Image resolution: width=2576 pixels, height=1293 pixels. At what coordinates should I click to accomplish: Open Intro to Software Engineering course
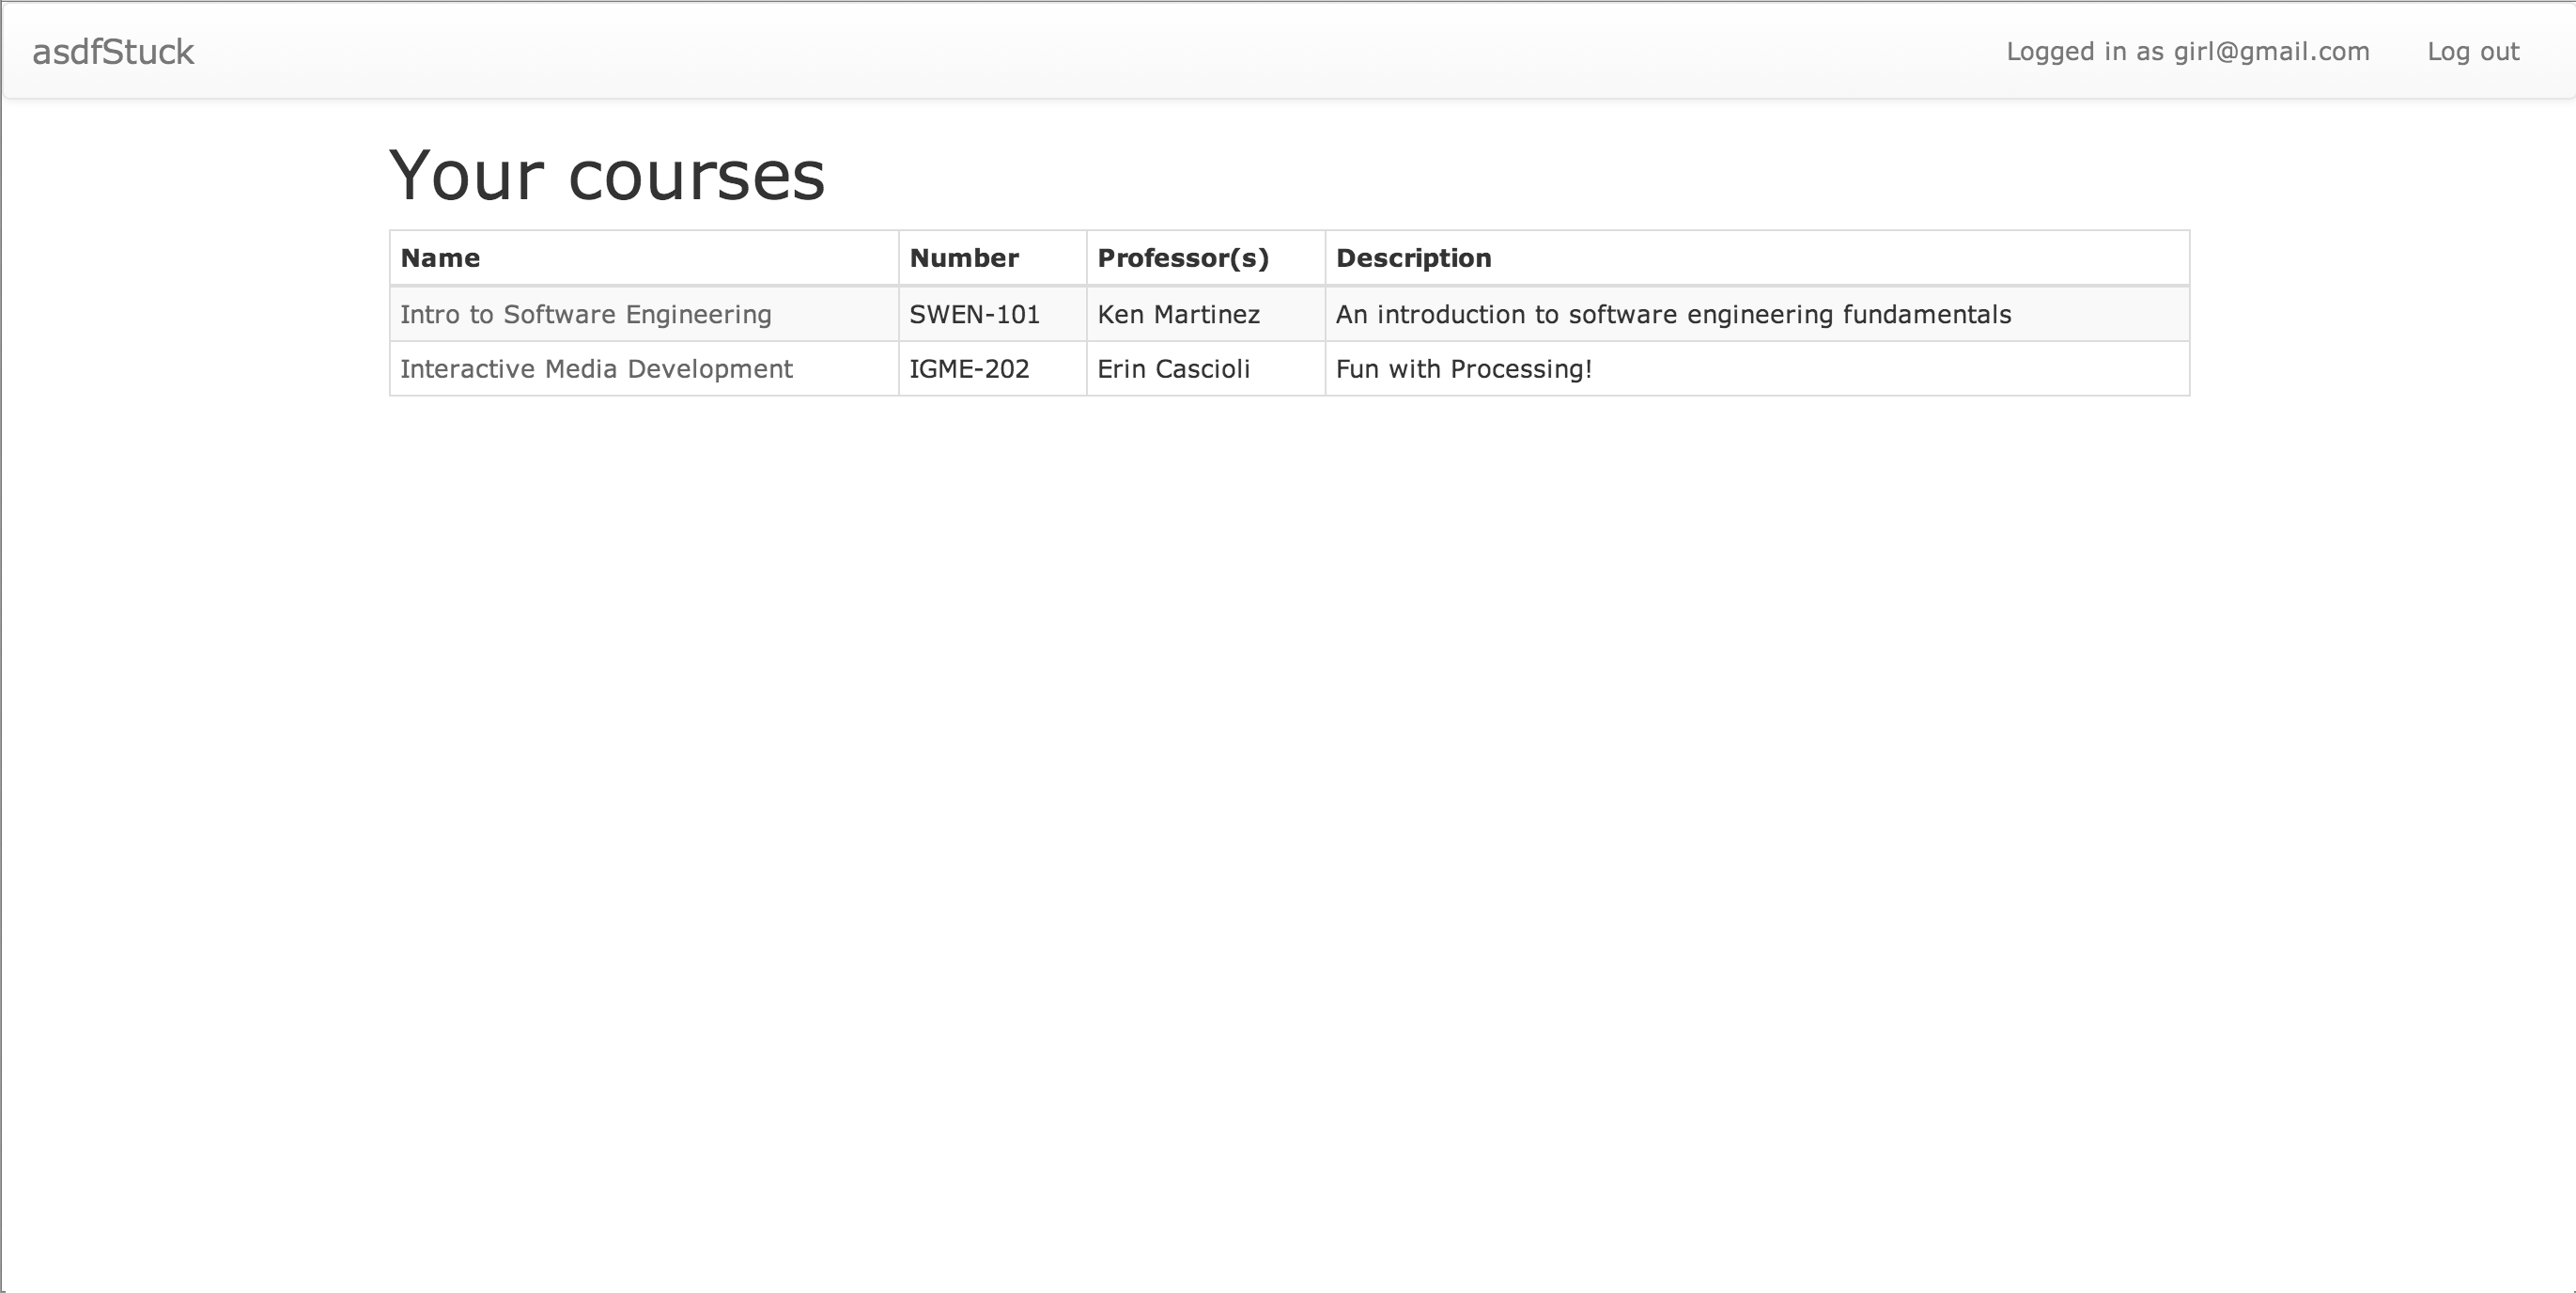click(x=585, y=315)
